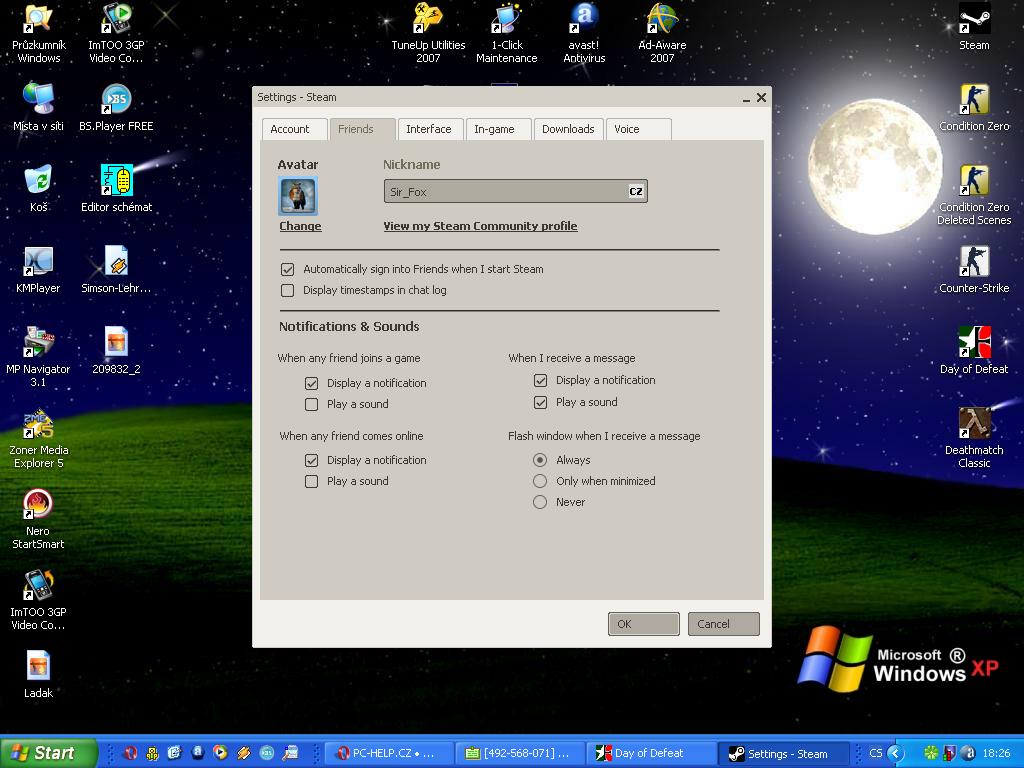Image resolution: width=1024 pixels, height=768 pixels.
Task: Toggle sound when receiving a message
Action: (x=540, y=402)
